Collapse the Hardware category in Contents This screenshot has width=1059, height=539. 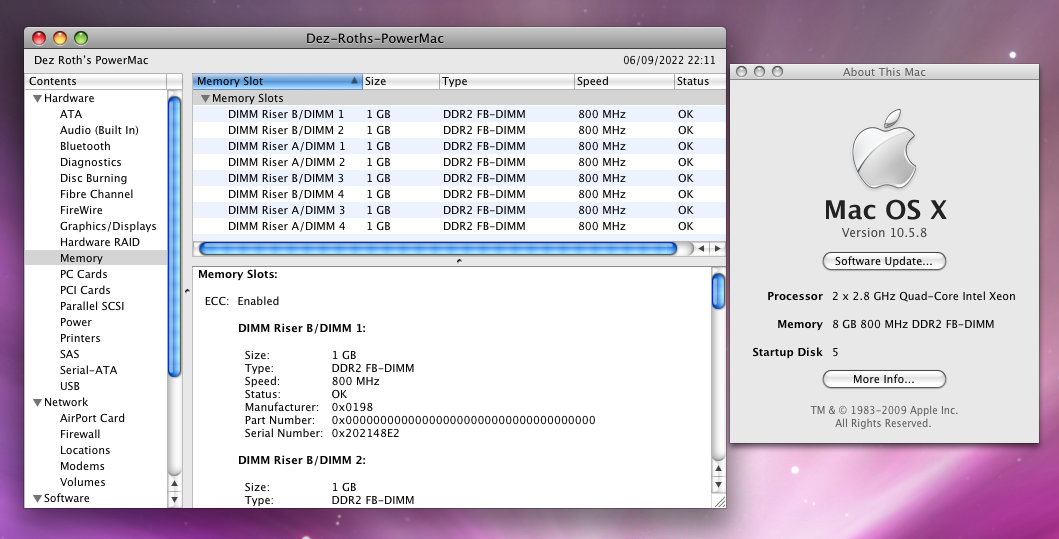tap(37, 99)
